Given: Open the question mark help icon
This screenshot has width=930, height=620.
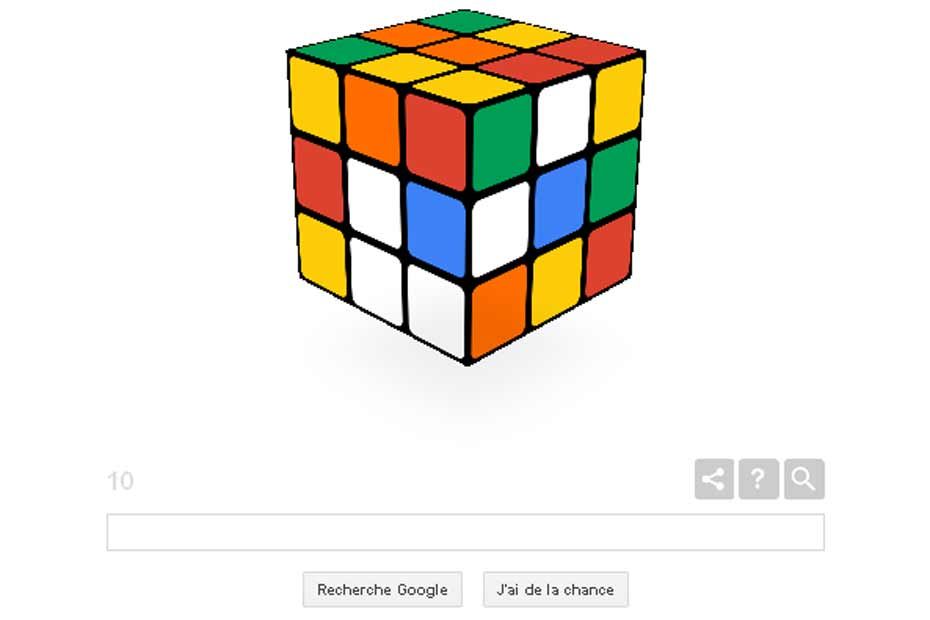Looking at the screenshot, I should (759, 479).
